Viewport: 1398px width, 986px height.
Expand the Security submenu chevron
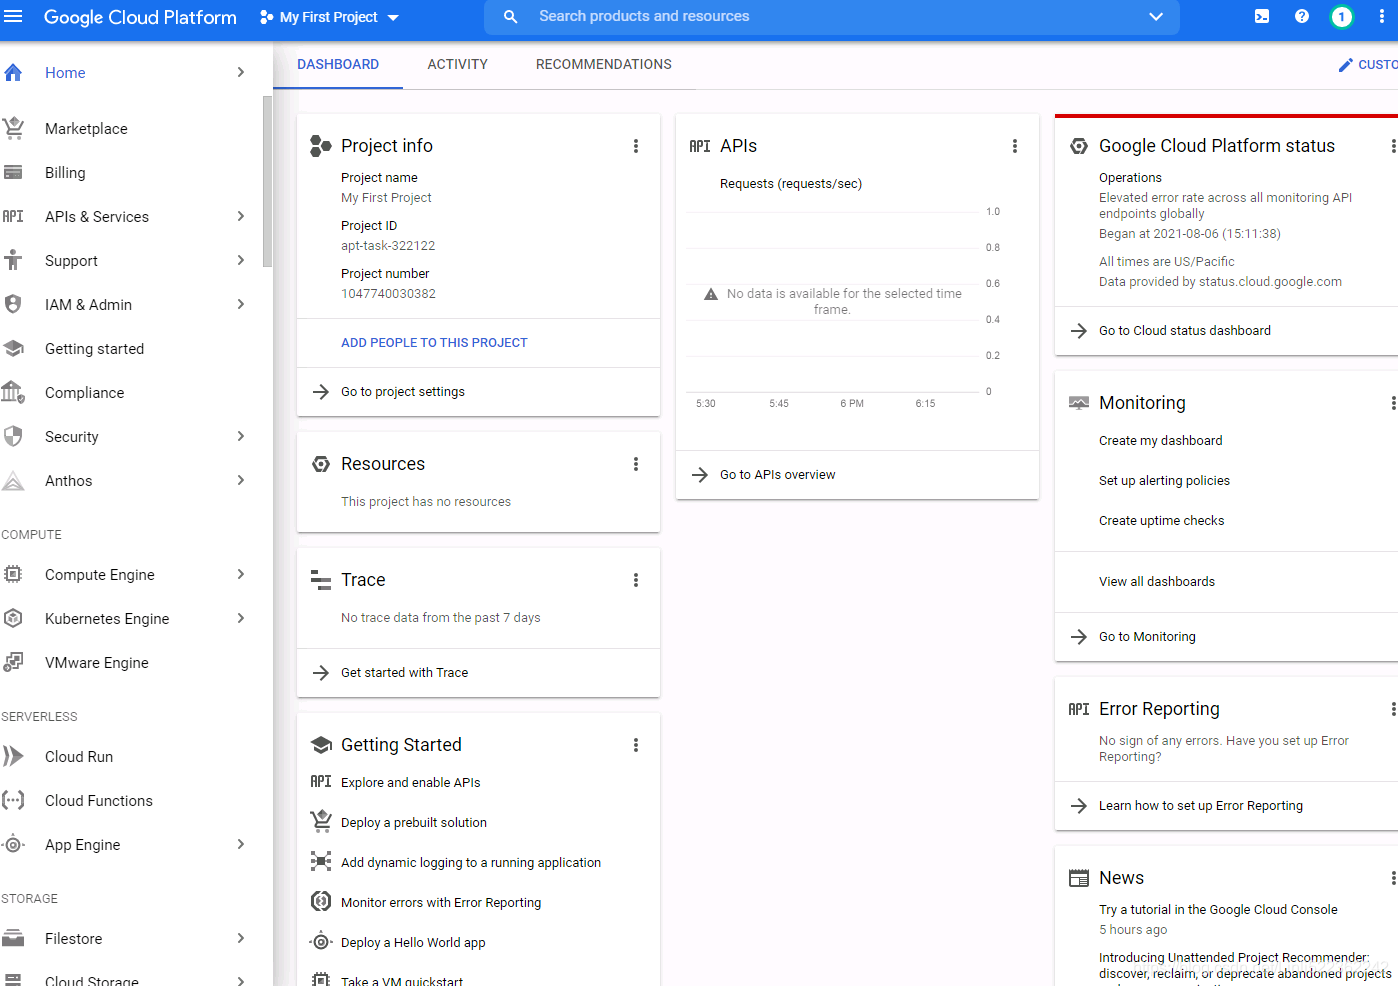[241, 436]
